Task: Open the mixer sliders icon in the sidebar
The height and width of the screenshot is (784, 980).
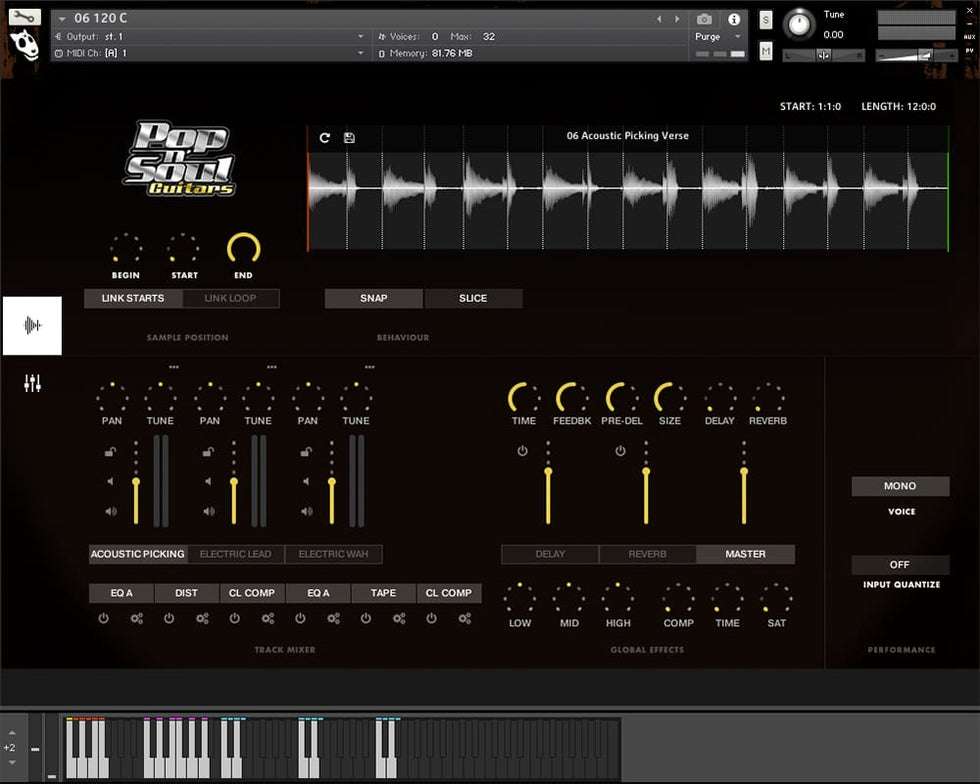Action: click(x=32, y=383)
